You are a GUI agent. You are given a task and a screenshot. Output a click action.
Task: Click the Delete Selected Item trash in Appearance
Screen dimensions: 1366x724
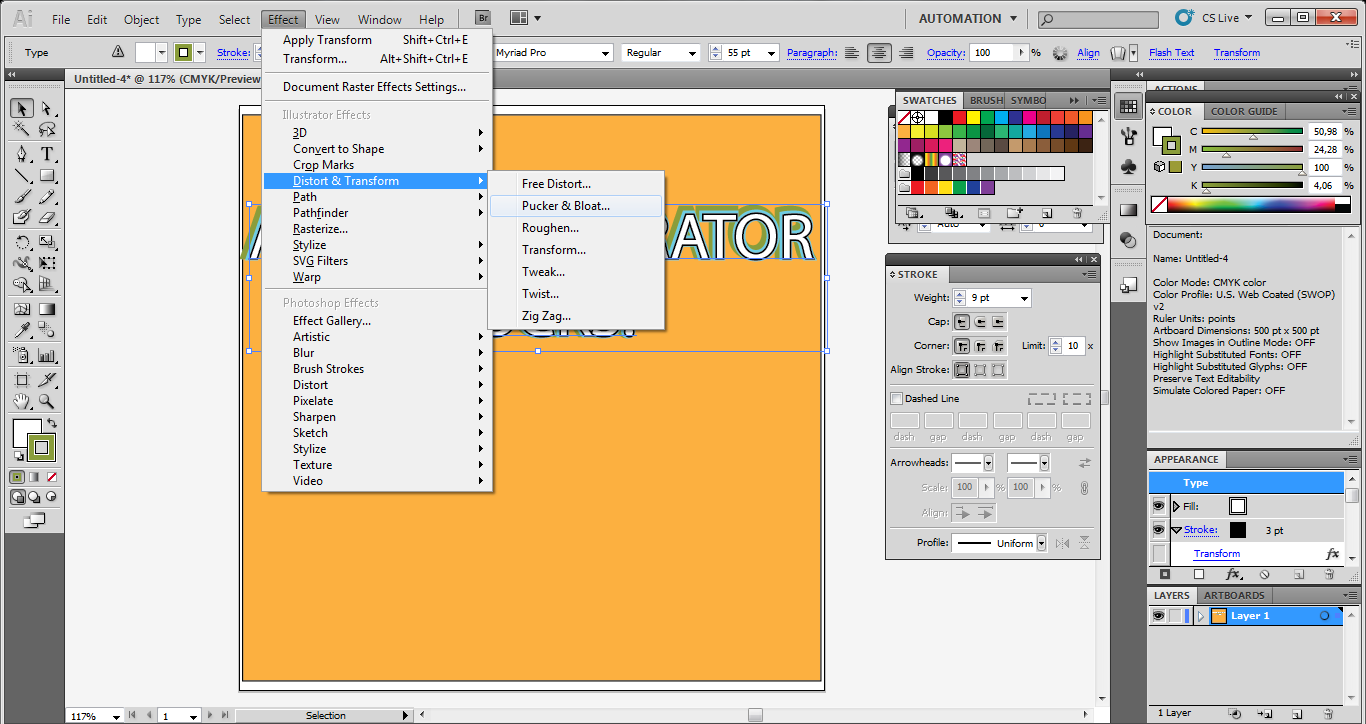(x=1329, y=575)
